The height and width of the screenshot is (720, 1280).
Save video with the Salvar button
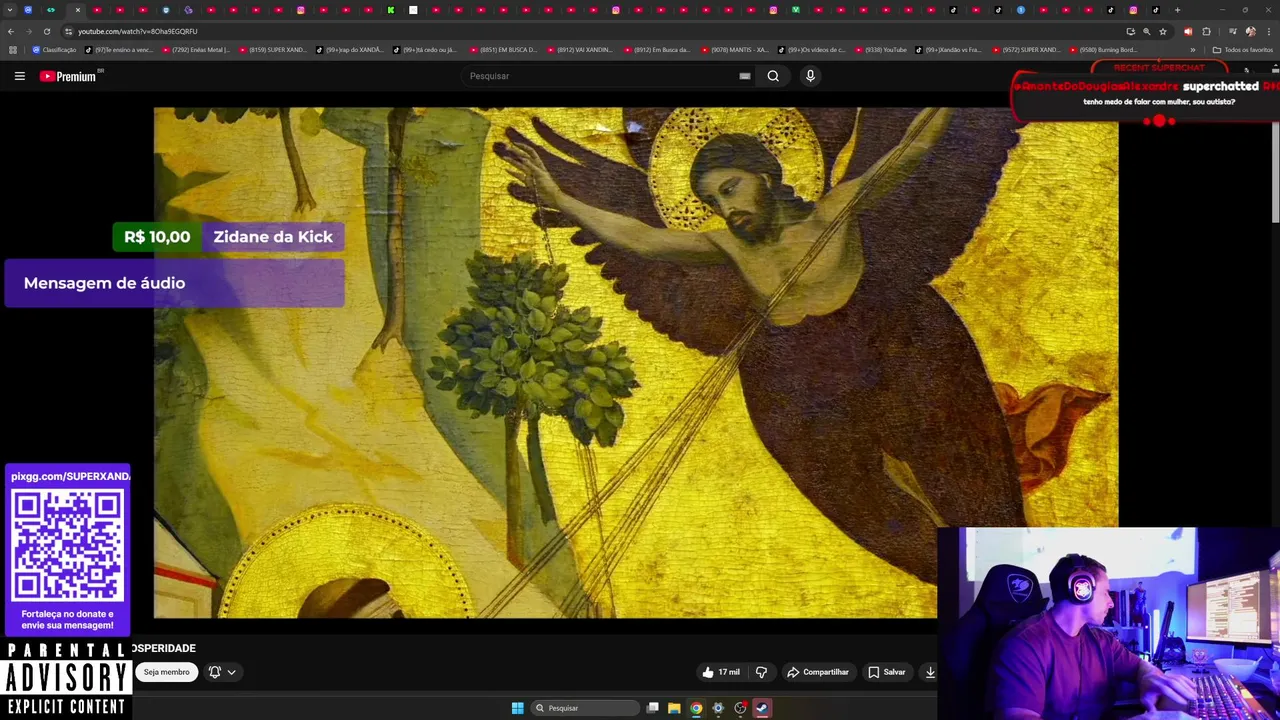pos(887,672)
